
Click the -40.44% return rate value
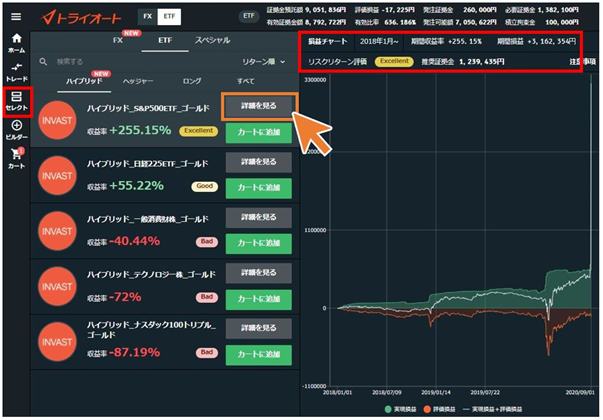(x=134, y=241)
